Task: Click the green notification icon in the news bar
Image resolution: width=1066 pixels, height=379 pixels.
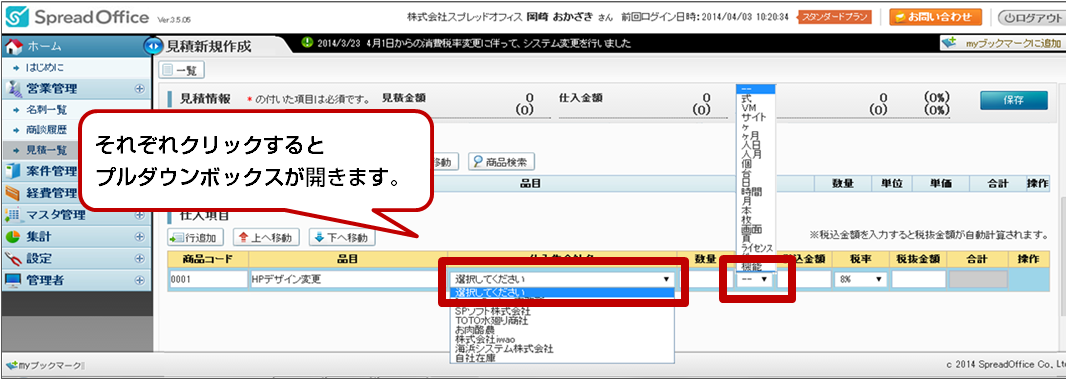Action: pos(307,42)
